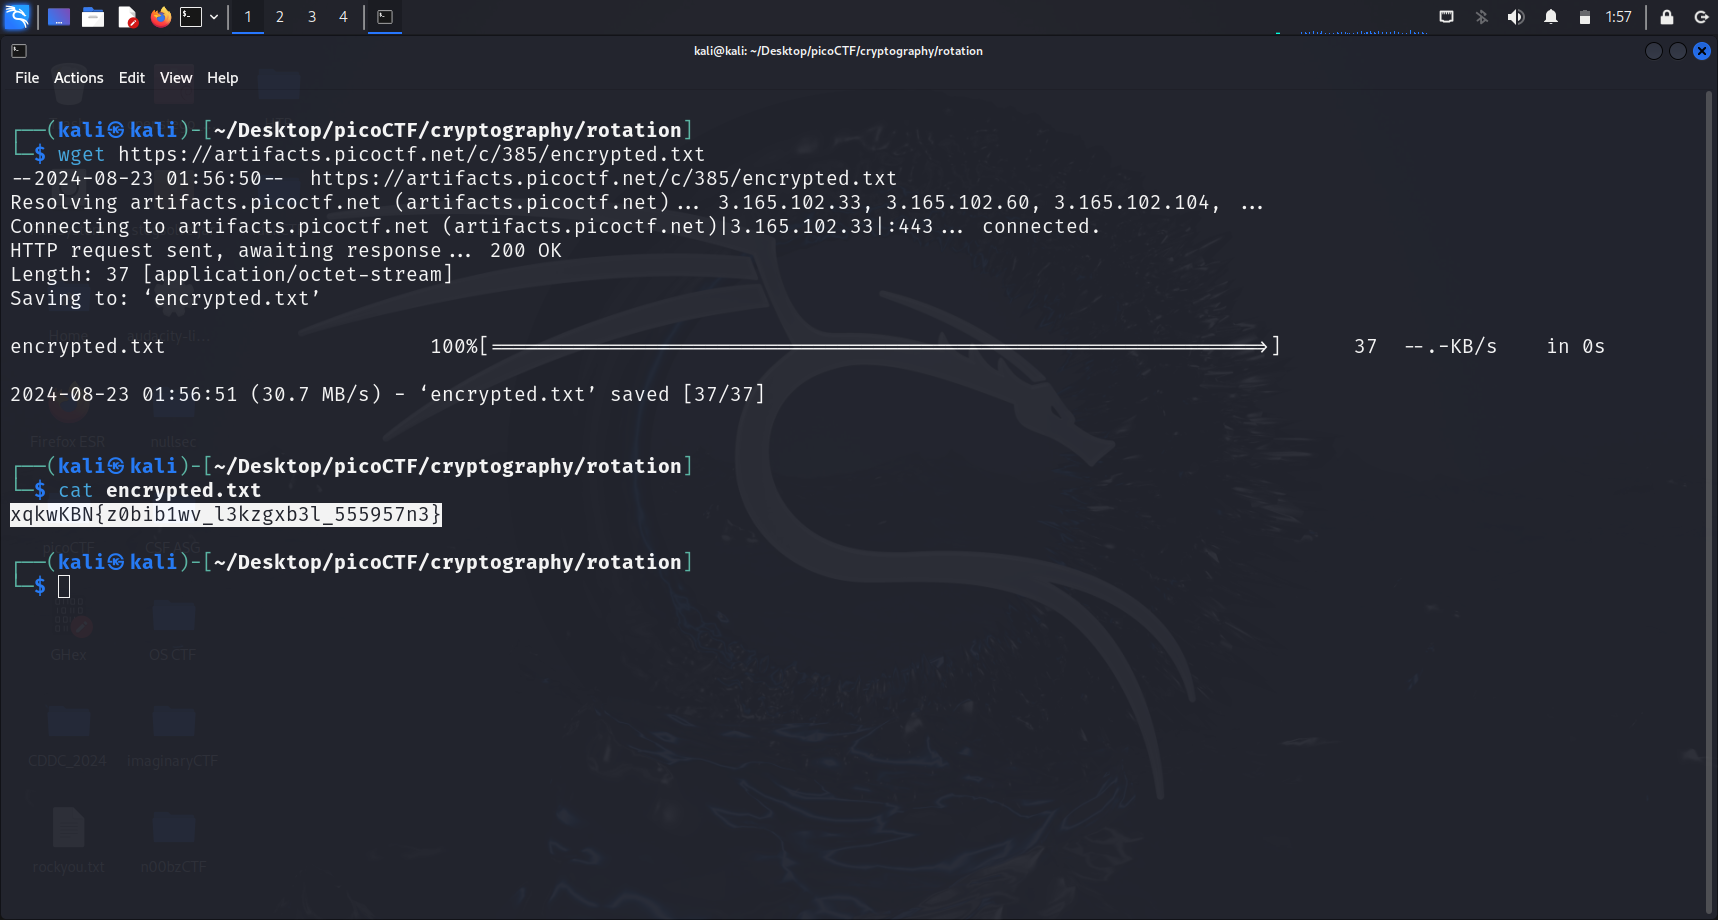Launch the text editor from the panel

(127, 17)
